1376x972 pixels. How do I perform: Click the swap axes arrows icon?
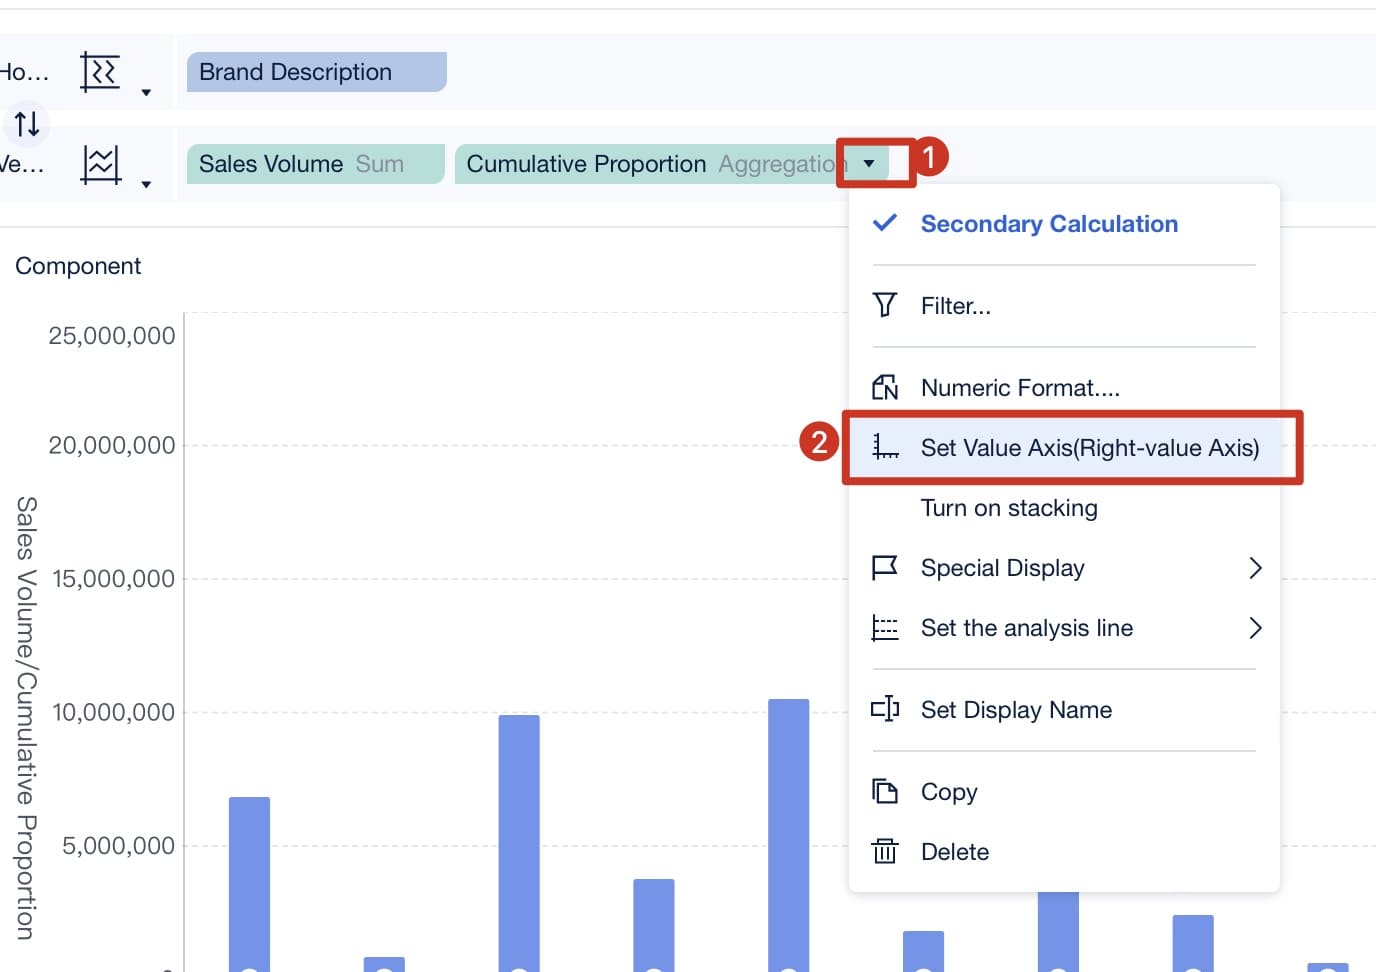pyautogui.click(x=27, y=123)
